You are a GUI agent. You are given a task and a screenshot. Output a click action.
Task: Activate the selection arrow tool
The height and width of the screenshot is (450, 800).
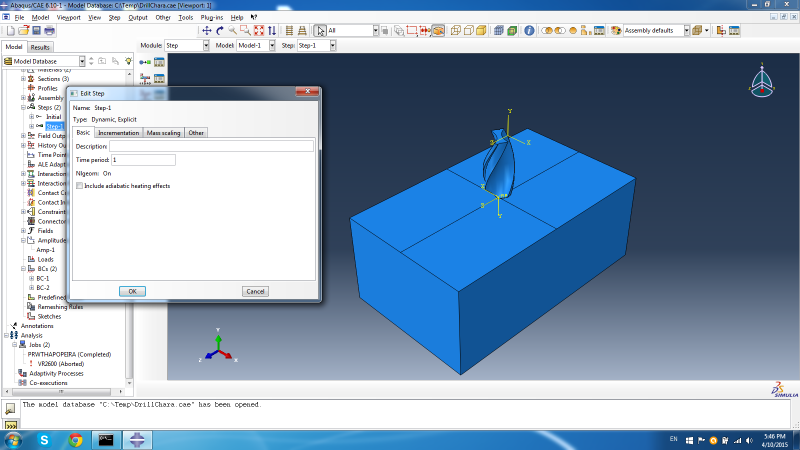320,31
